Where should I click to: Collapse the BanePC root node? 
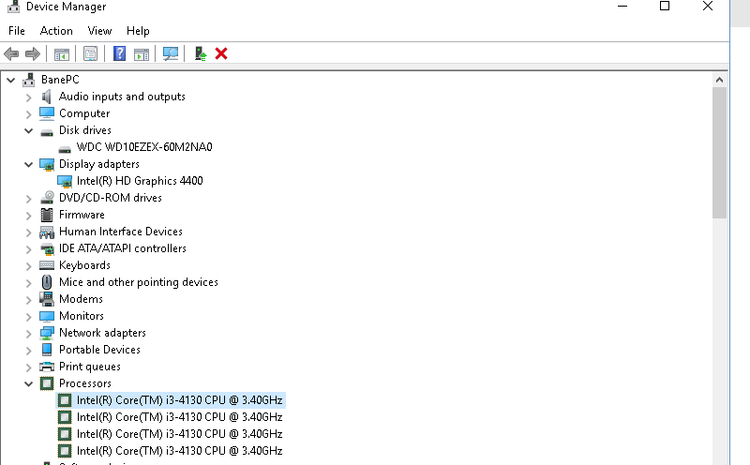[x=11, y=80]
